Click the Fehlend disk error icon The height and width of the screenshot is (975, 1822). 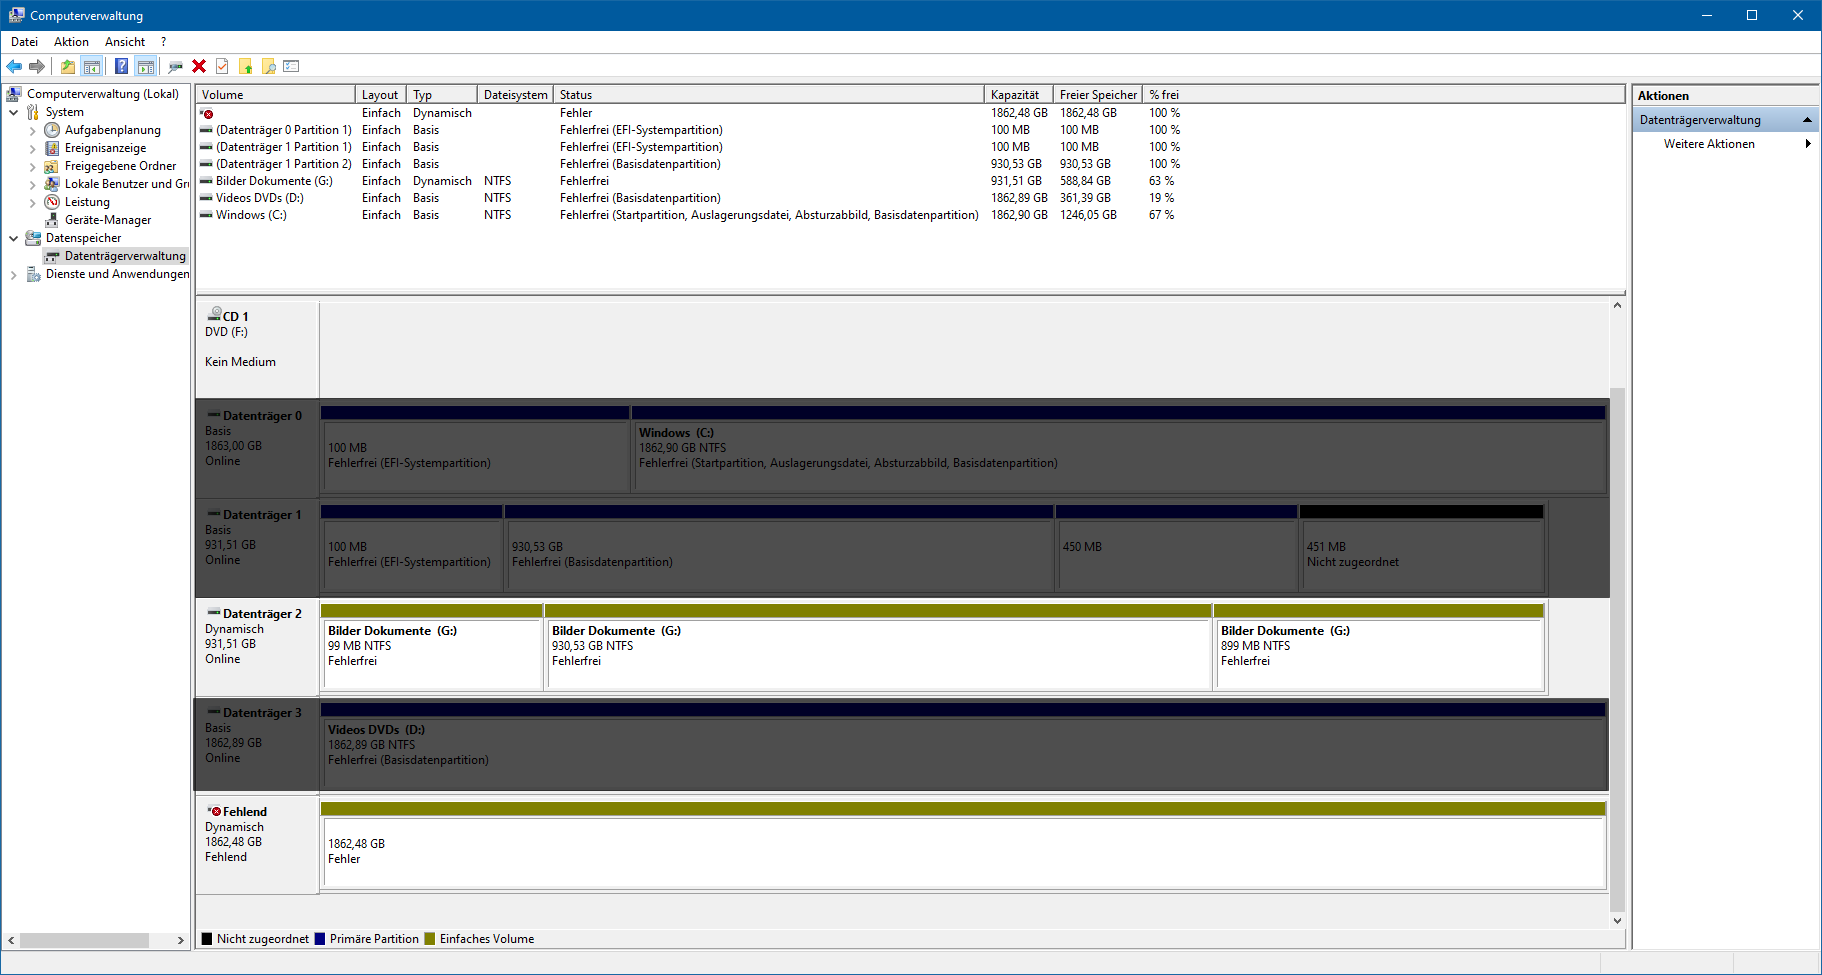coord(214,811)
